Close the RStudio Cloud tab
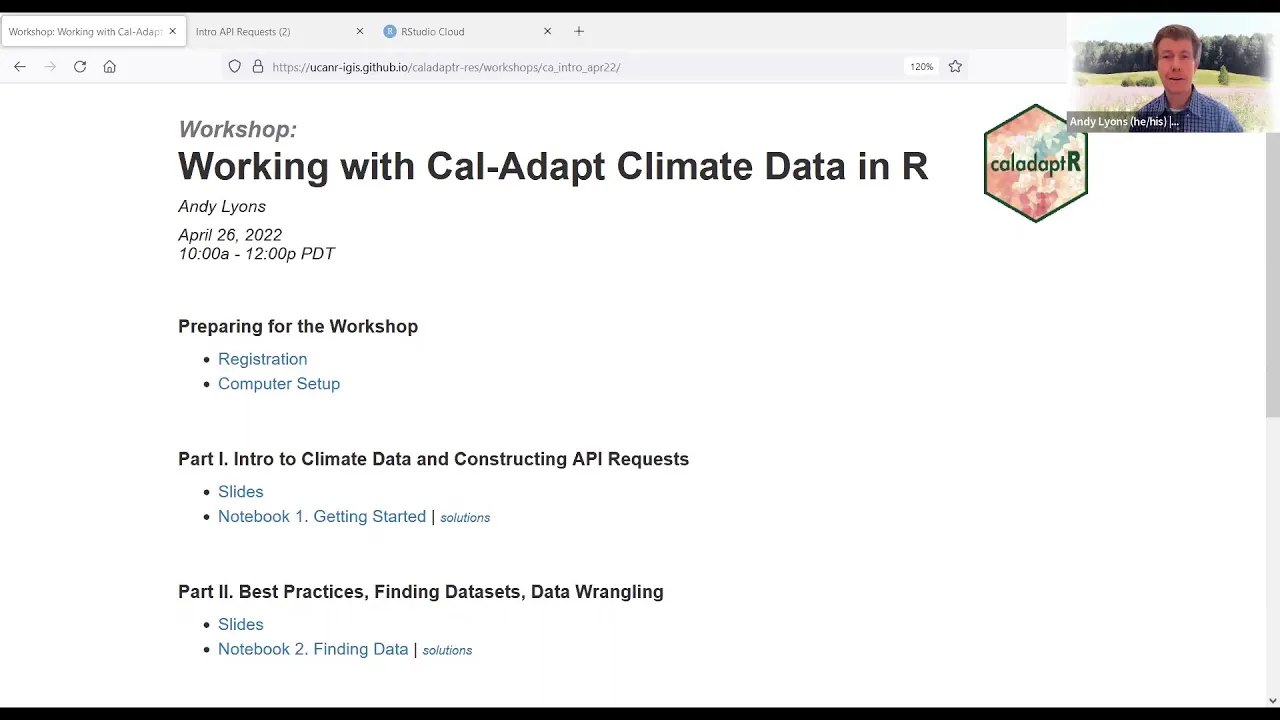The height and width of the screenshot is (720, 1280). [x=547, y=31]
